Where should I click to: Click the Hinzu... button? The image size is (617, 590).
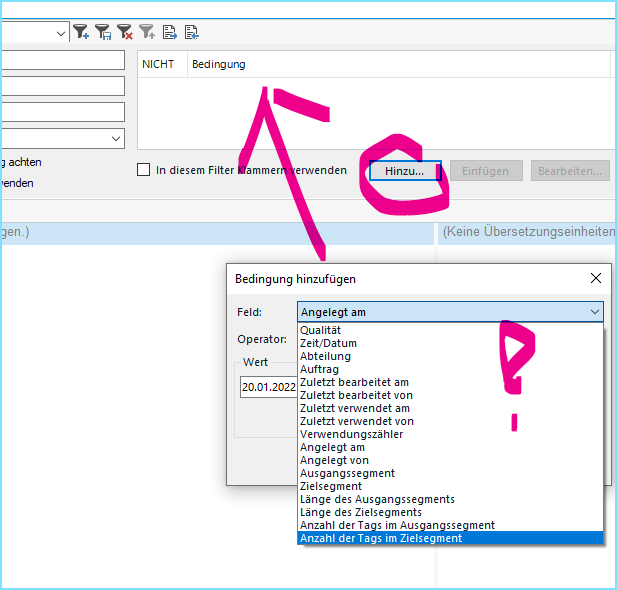point(405,171)
